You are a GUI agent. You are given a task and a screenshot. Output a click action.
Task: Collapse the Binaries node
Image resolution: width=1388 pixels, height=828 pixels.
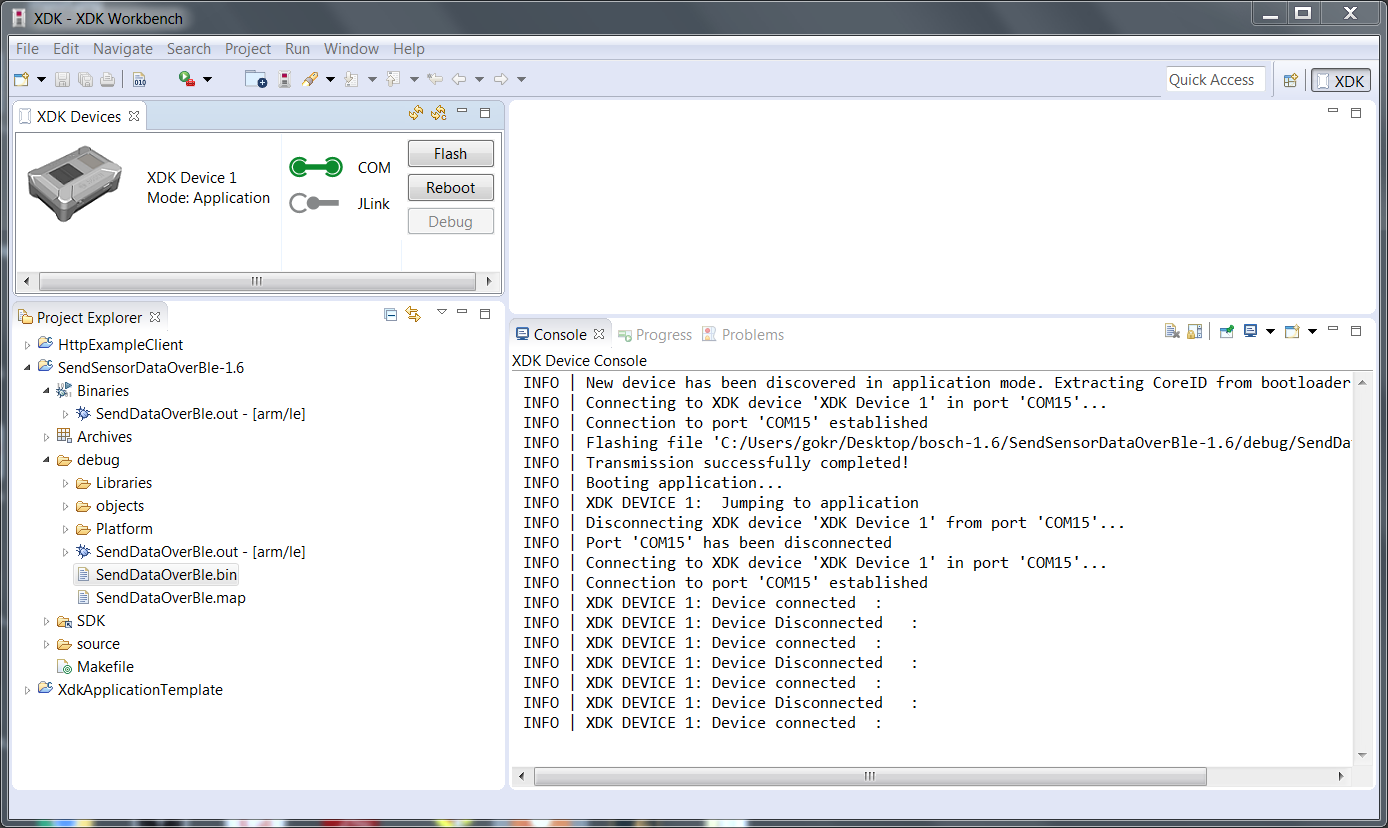tap(46, 391)
